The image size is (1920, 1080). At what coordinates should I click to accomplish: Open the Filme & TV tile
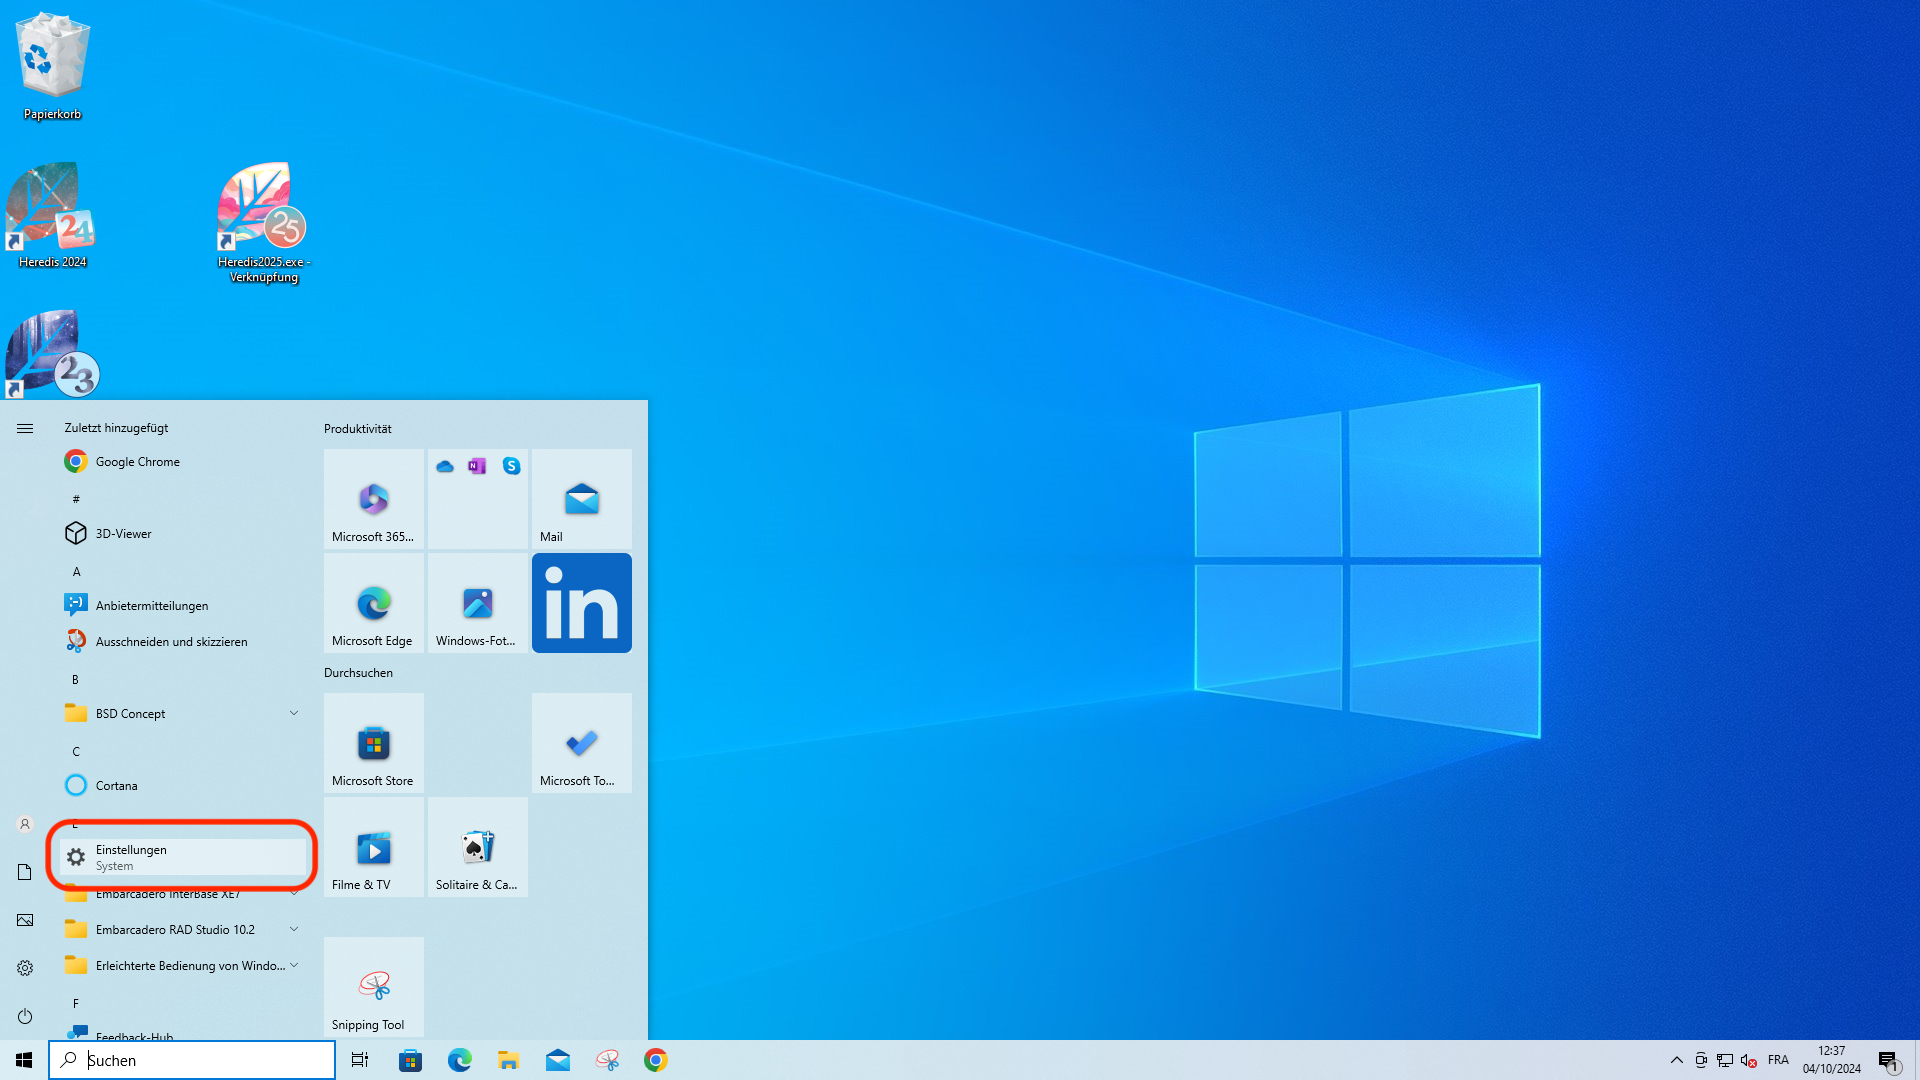[373, 847]
